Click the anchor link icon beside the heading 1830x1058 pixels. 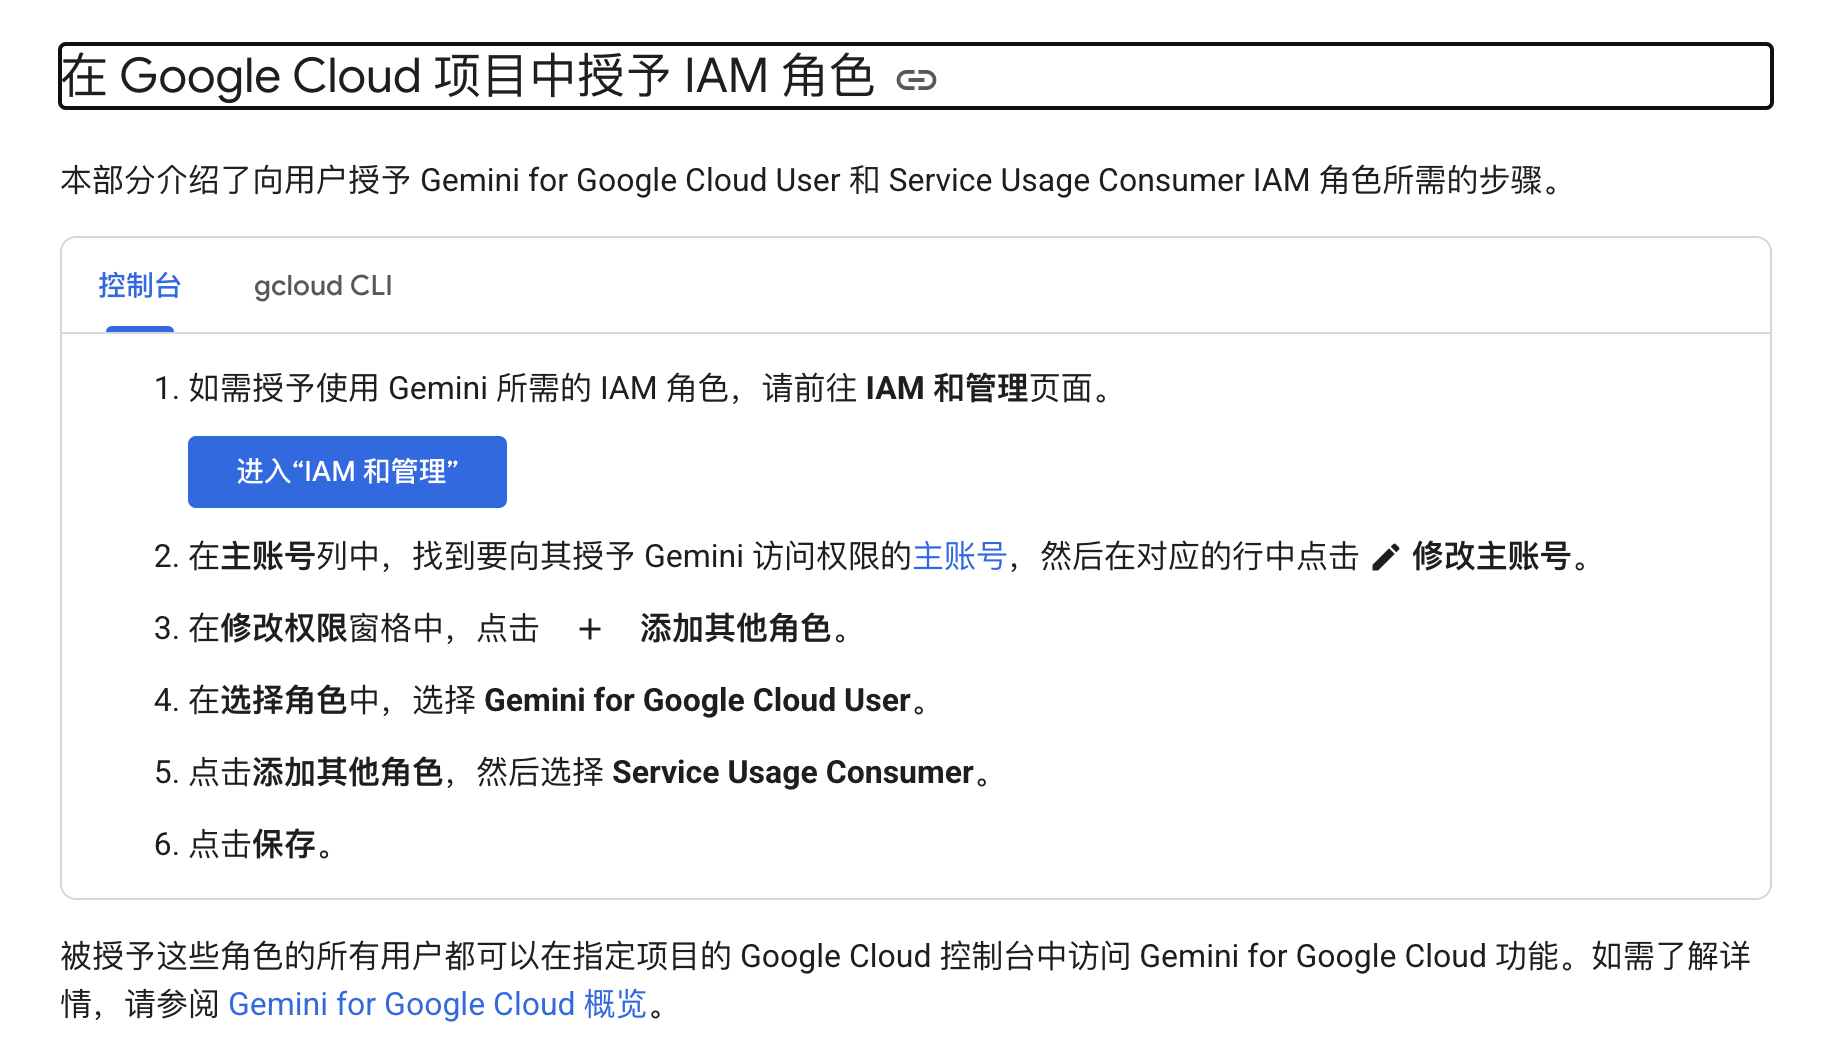pyautogui.click(x=915, y=80)
